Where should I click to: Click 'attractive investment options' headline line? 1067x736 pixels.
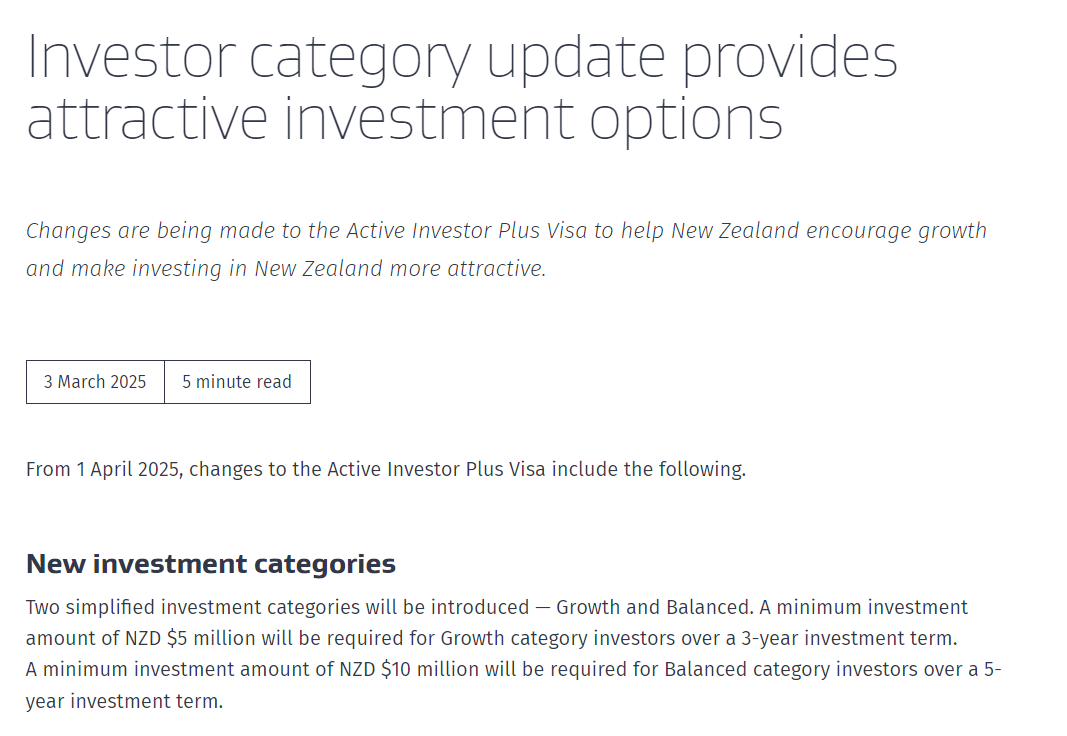click(x=404, y=119)
